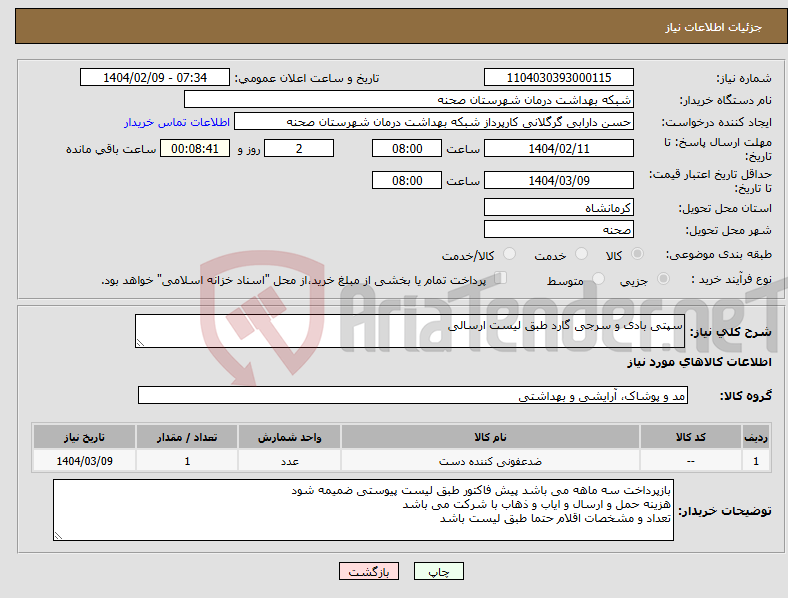Viewport: 788px width, 598px height.
Task: Click the price validity time 08:00 field
Action: point(407,180)
